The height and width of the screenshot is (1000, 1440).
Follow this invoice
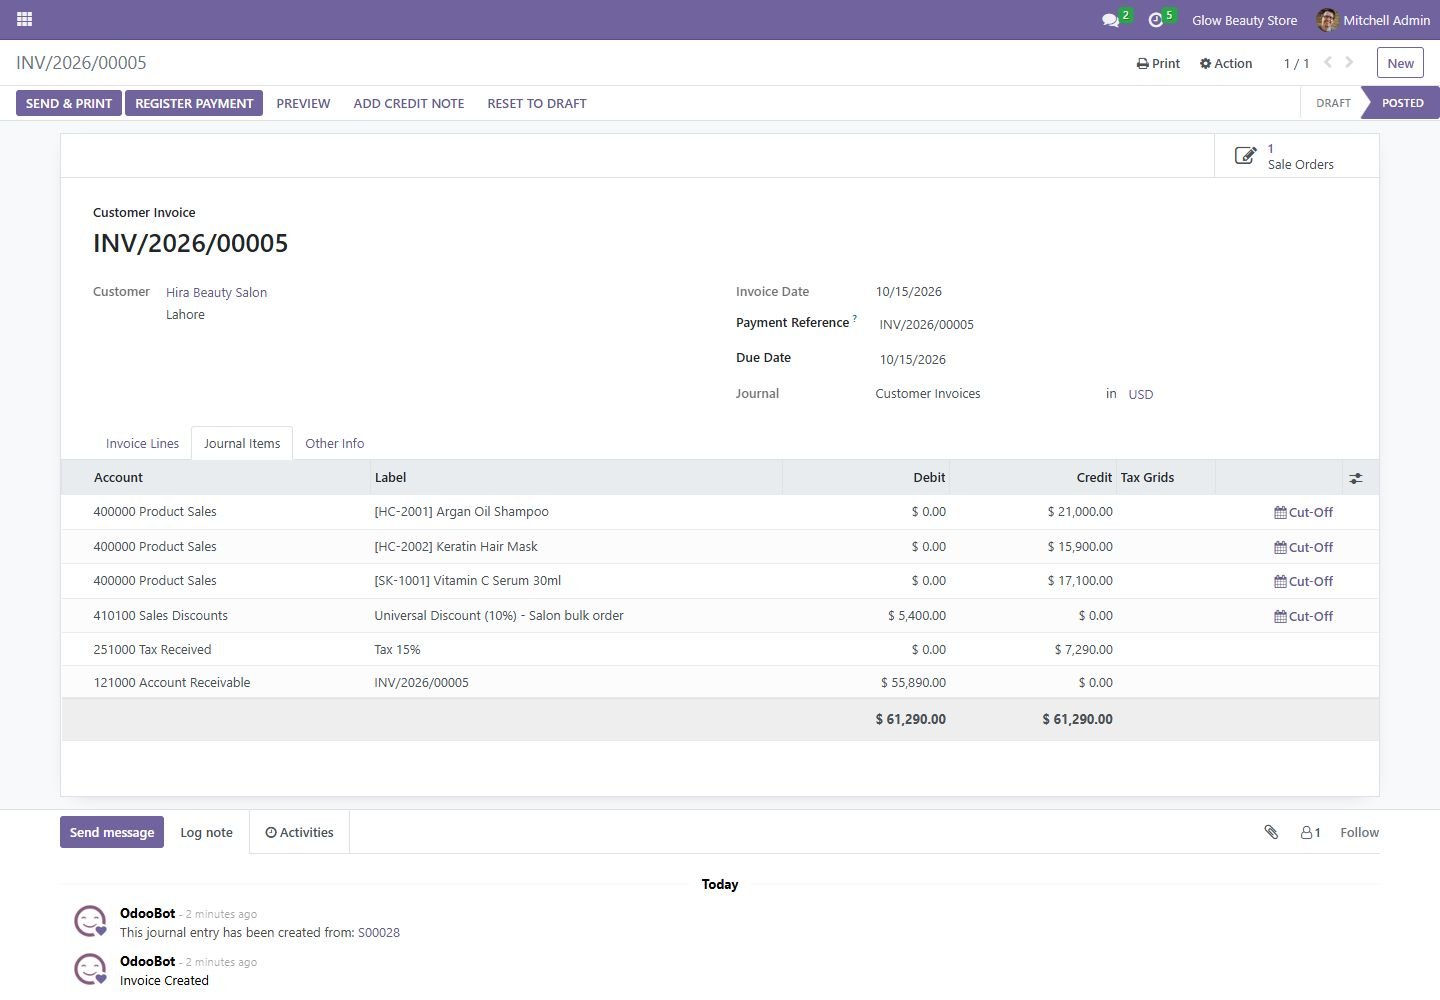click(1359, 832)
